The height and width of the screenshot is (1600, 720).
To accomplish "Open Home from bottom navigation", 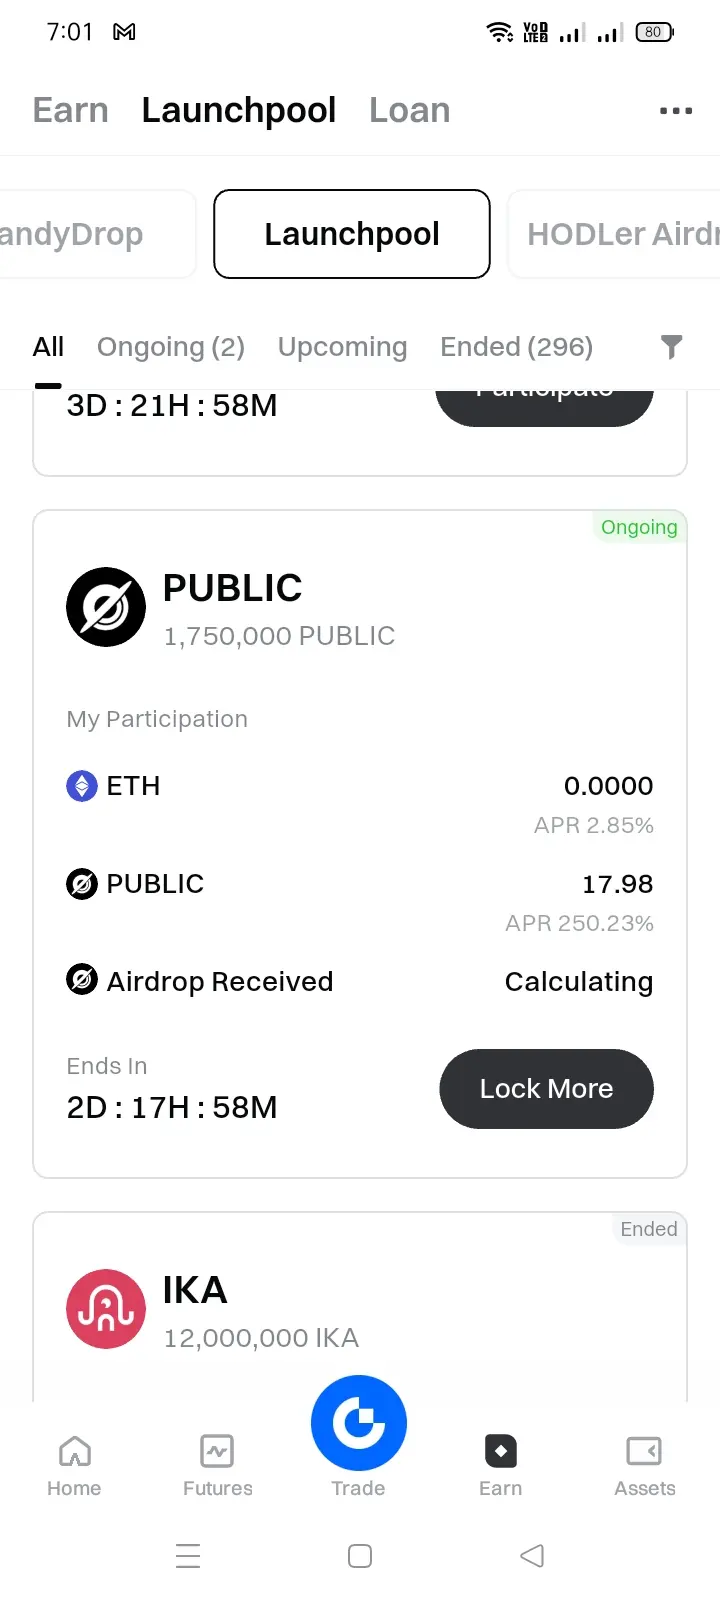I will (74, 1466).
